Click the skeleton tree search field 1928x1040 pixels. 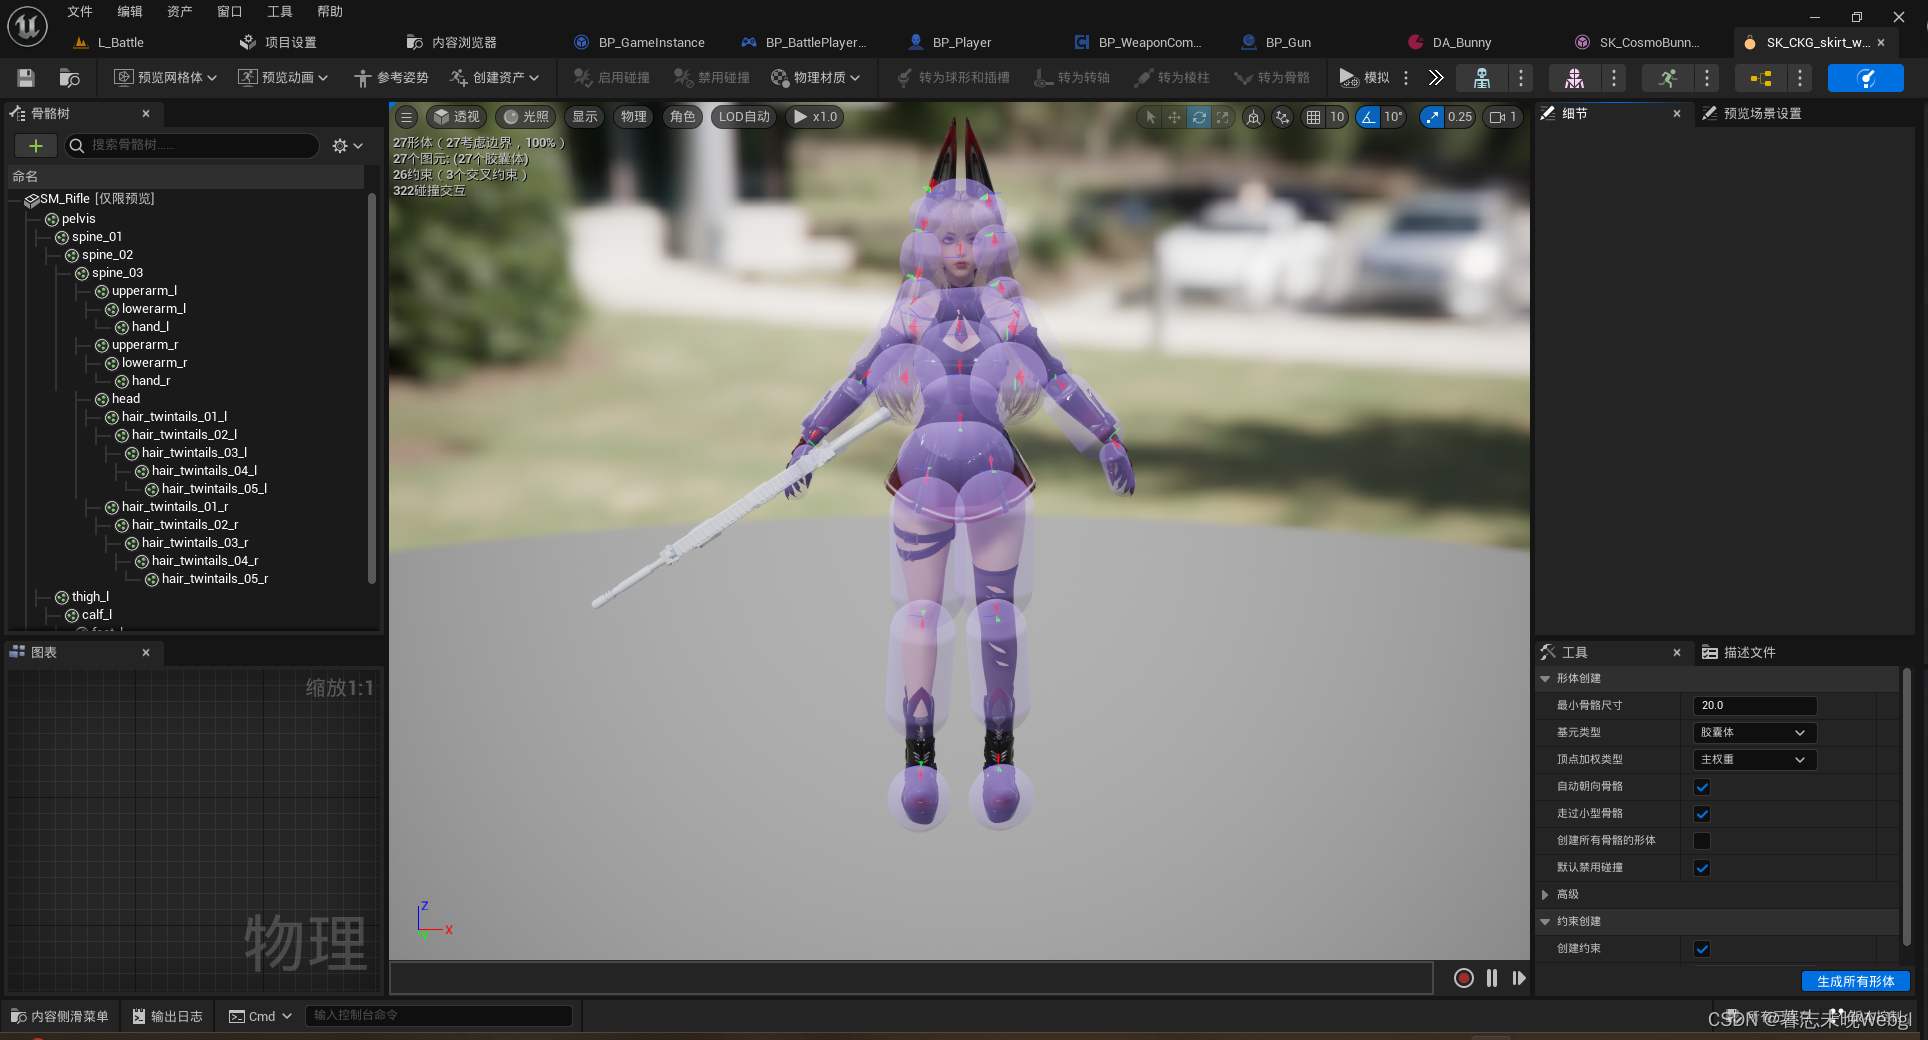click(192, 146)
